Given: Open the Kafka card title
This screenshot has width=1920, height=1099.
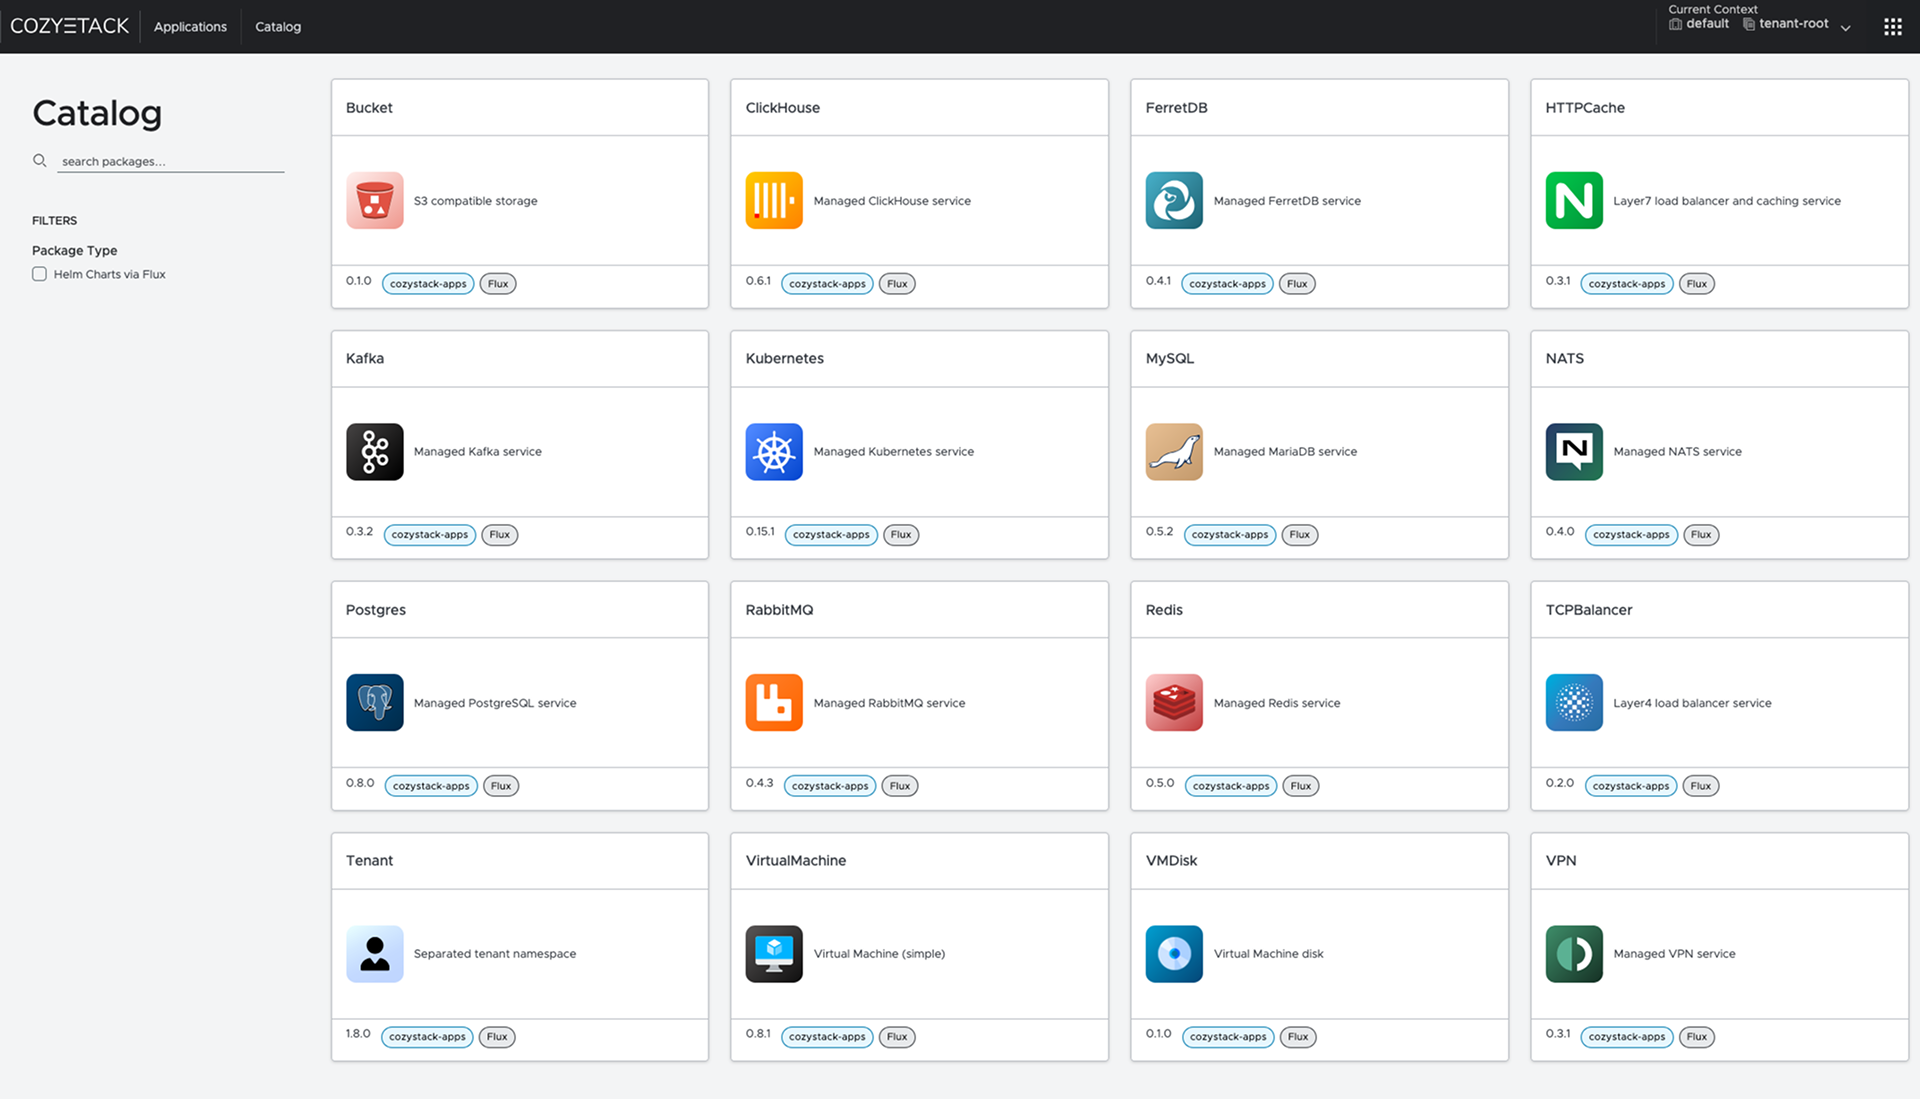Looking at the screenshot, I should click(x=364, y=359).
